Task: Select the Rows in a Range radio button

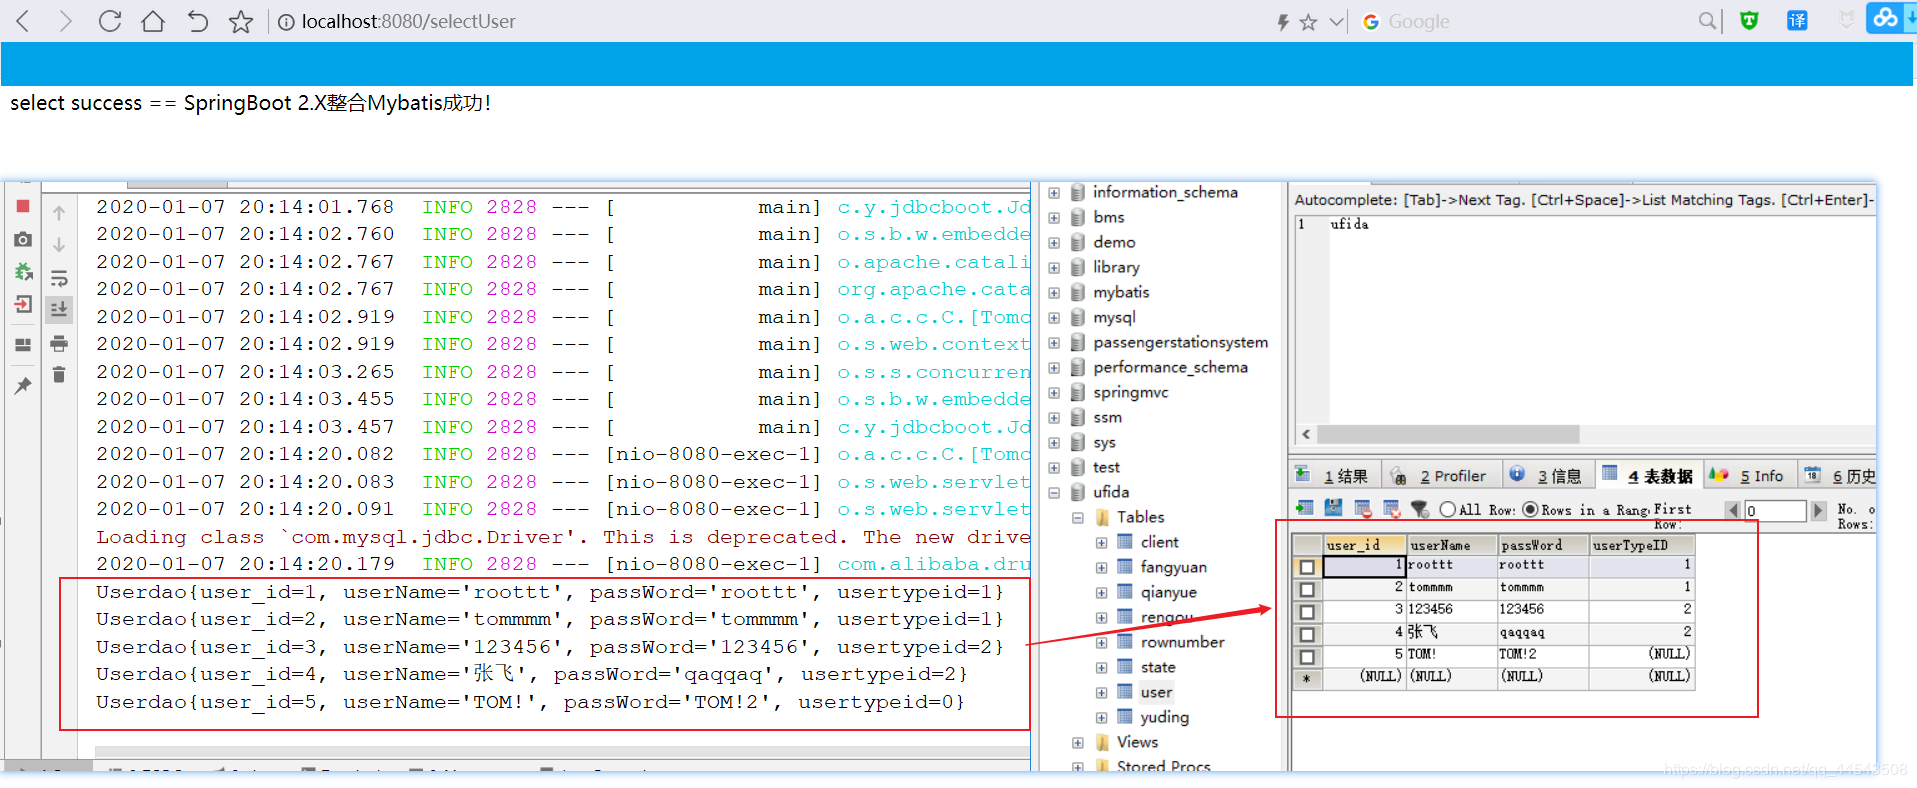Action: point(1530,510)
